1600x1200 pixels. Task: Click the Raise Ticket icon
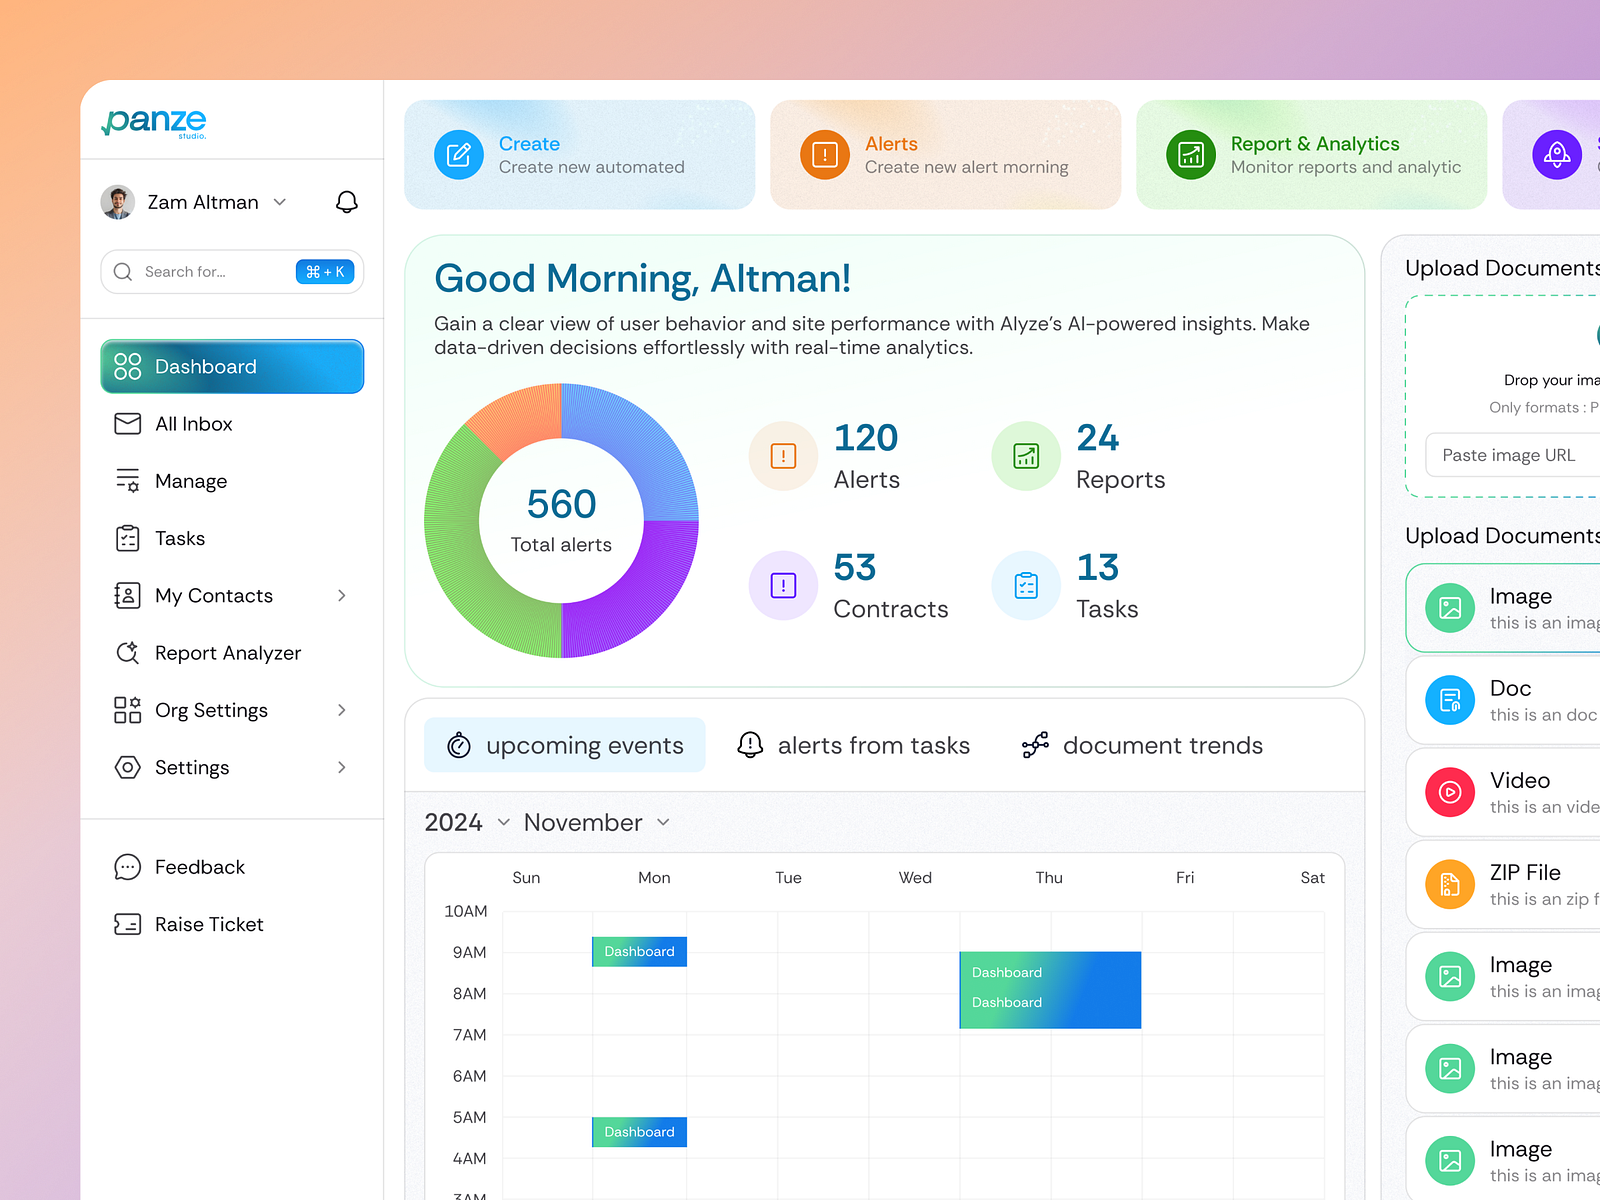pyautogui.click(x=128, y=924)
